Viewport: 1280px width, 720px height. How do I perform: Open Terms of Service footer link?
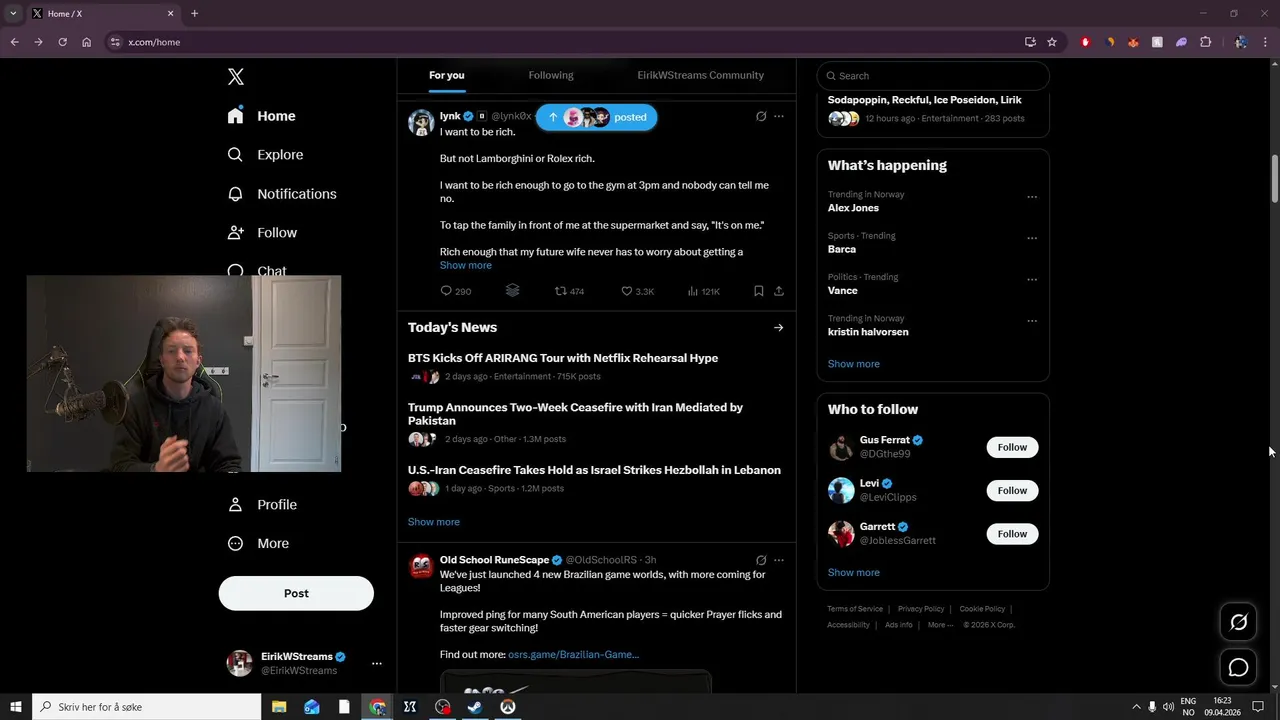[855, 609]
